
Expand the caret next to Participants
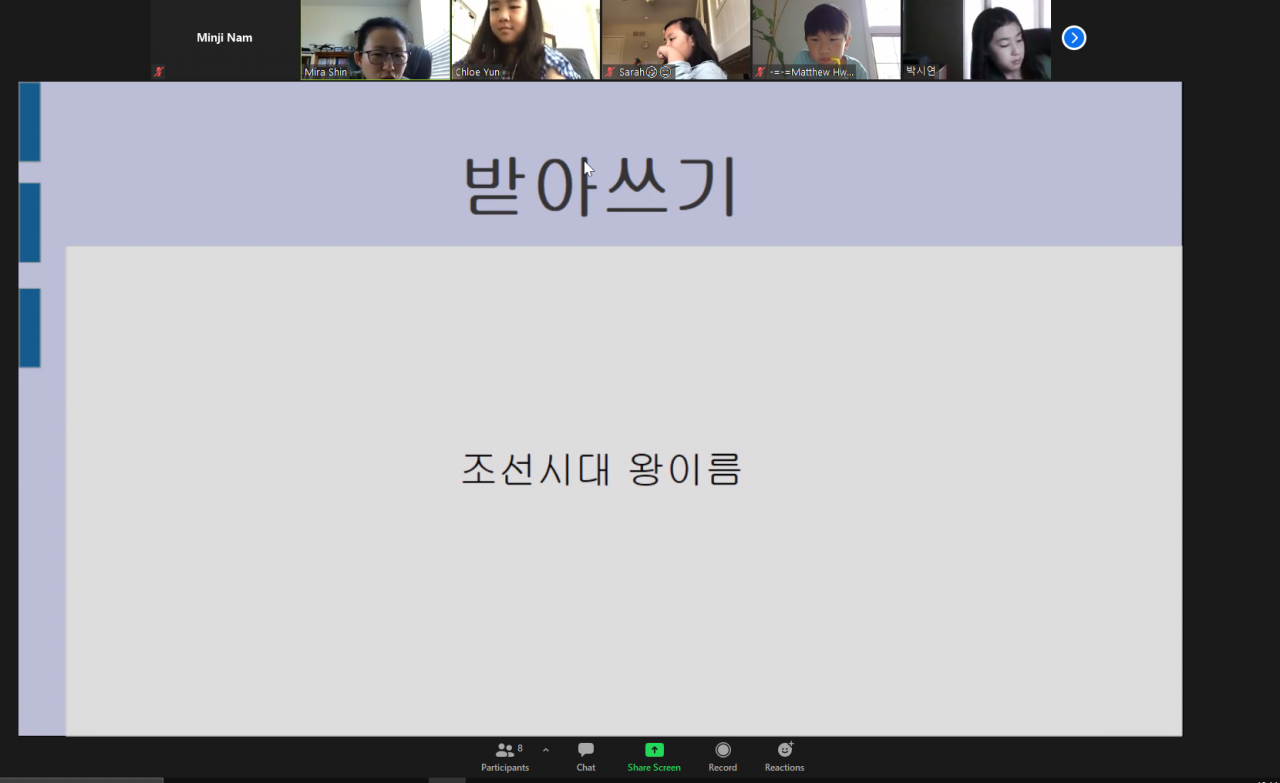coord(546,750)
